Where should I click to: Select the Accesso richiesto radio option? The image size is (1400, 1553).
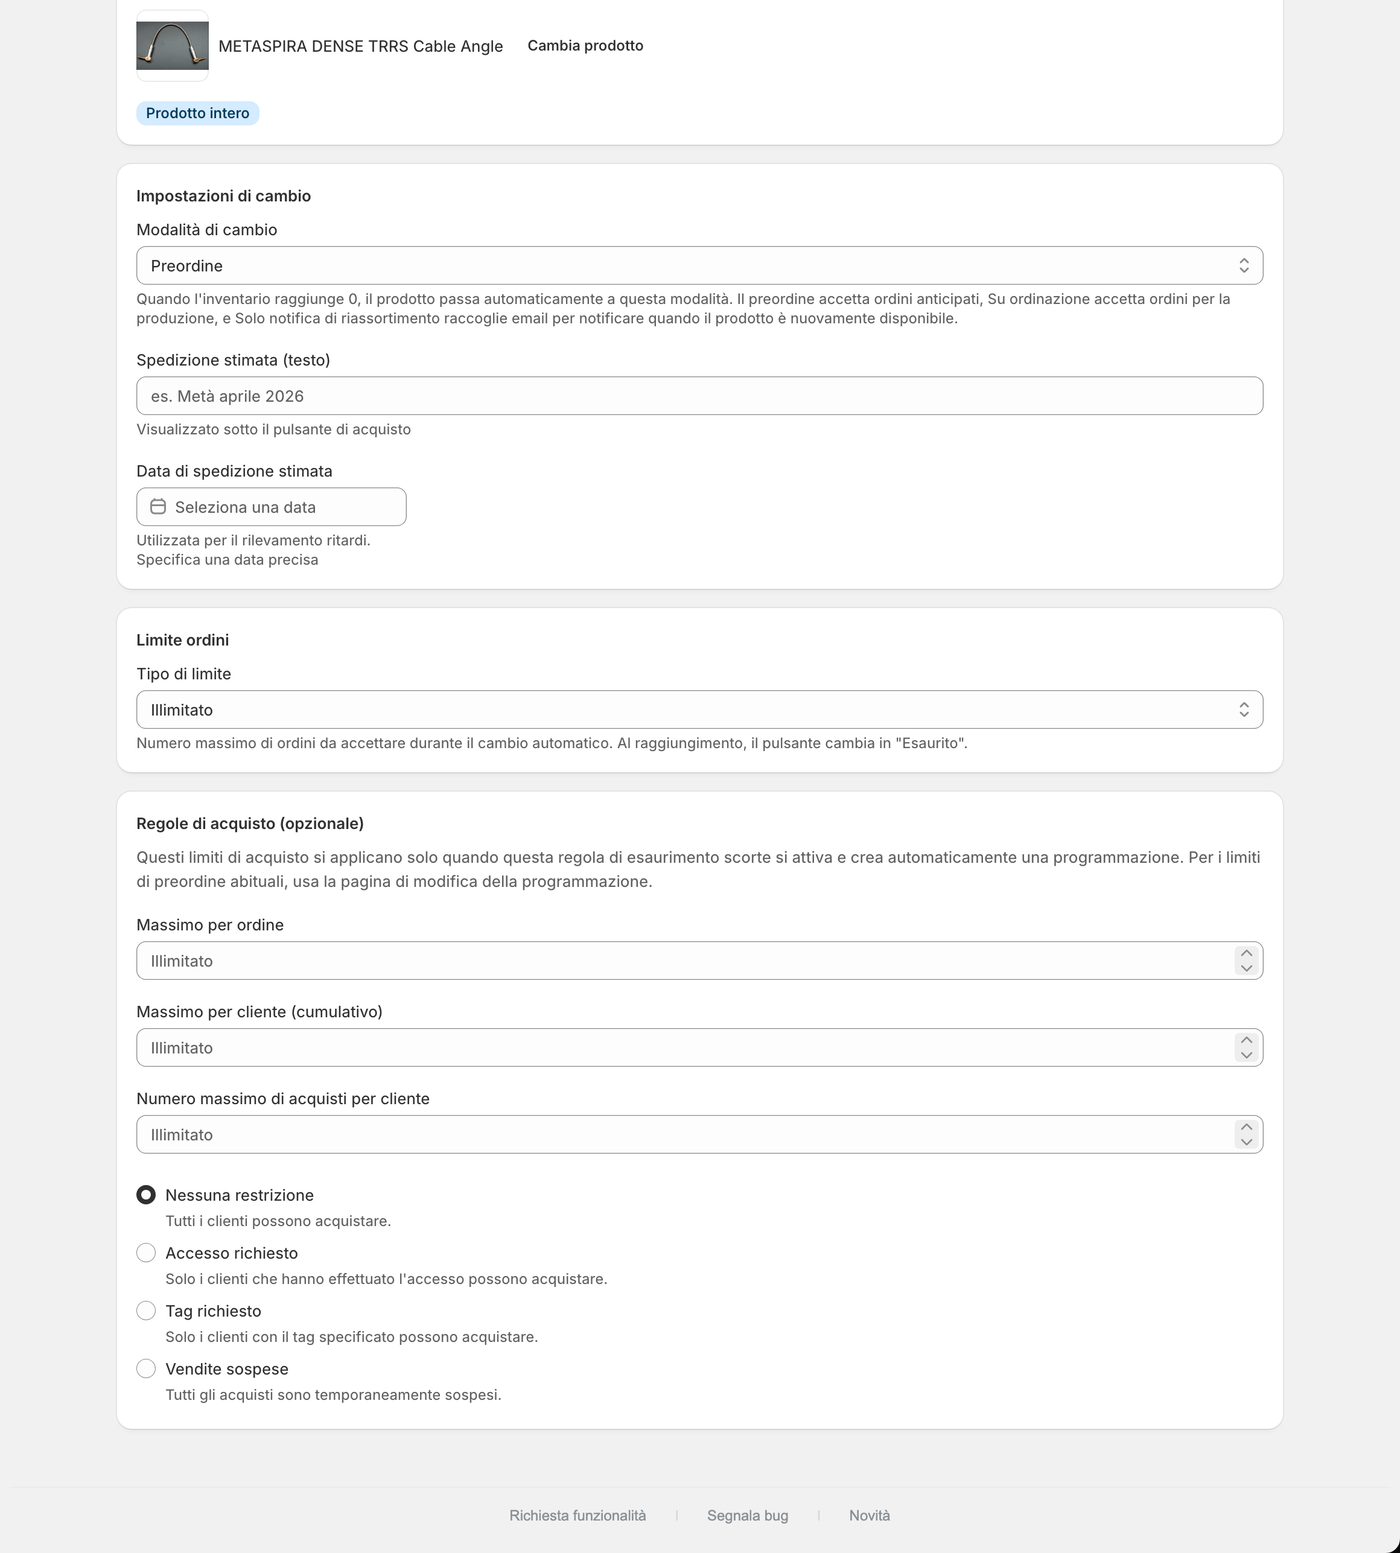[146, 1253]
